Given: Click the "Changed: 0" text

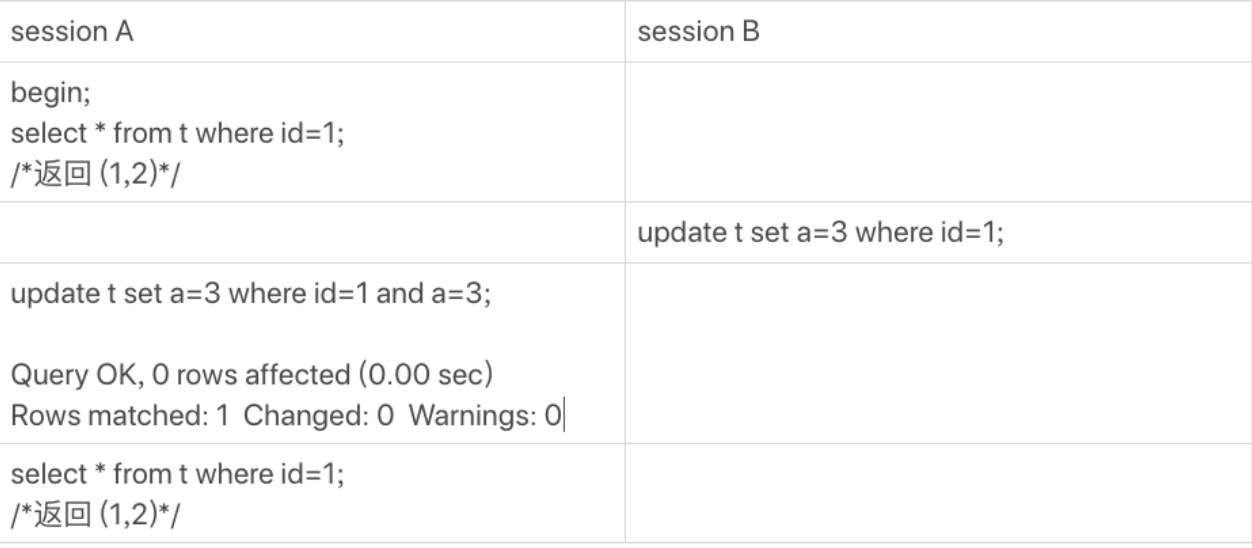Looking at the screenshot, I should [320, 415].
